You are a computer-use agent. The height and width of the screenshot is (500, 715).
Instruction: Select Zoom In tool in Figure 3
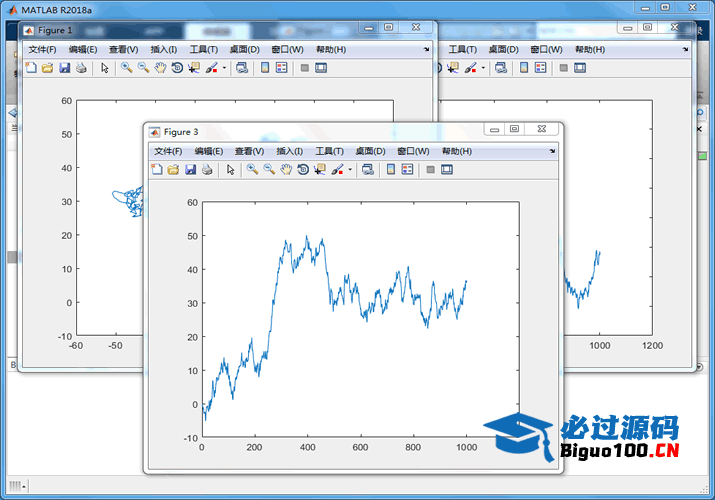[x=252, y=170]
